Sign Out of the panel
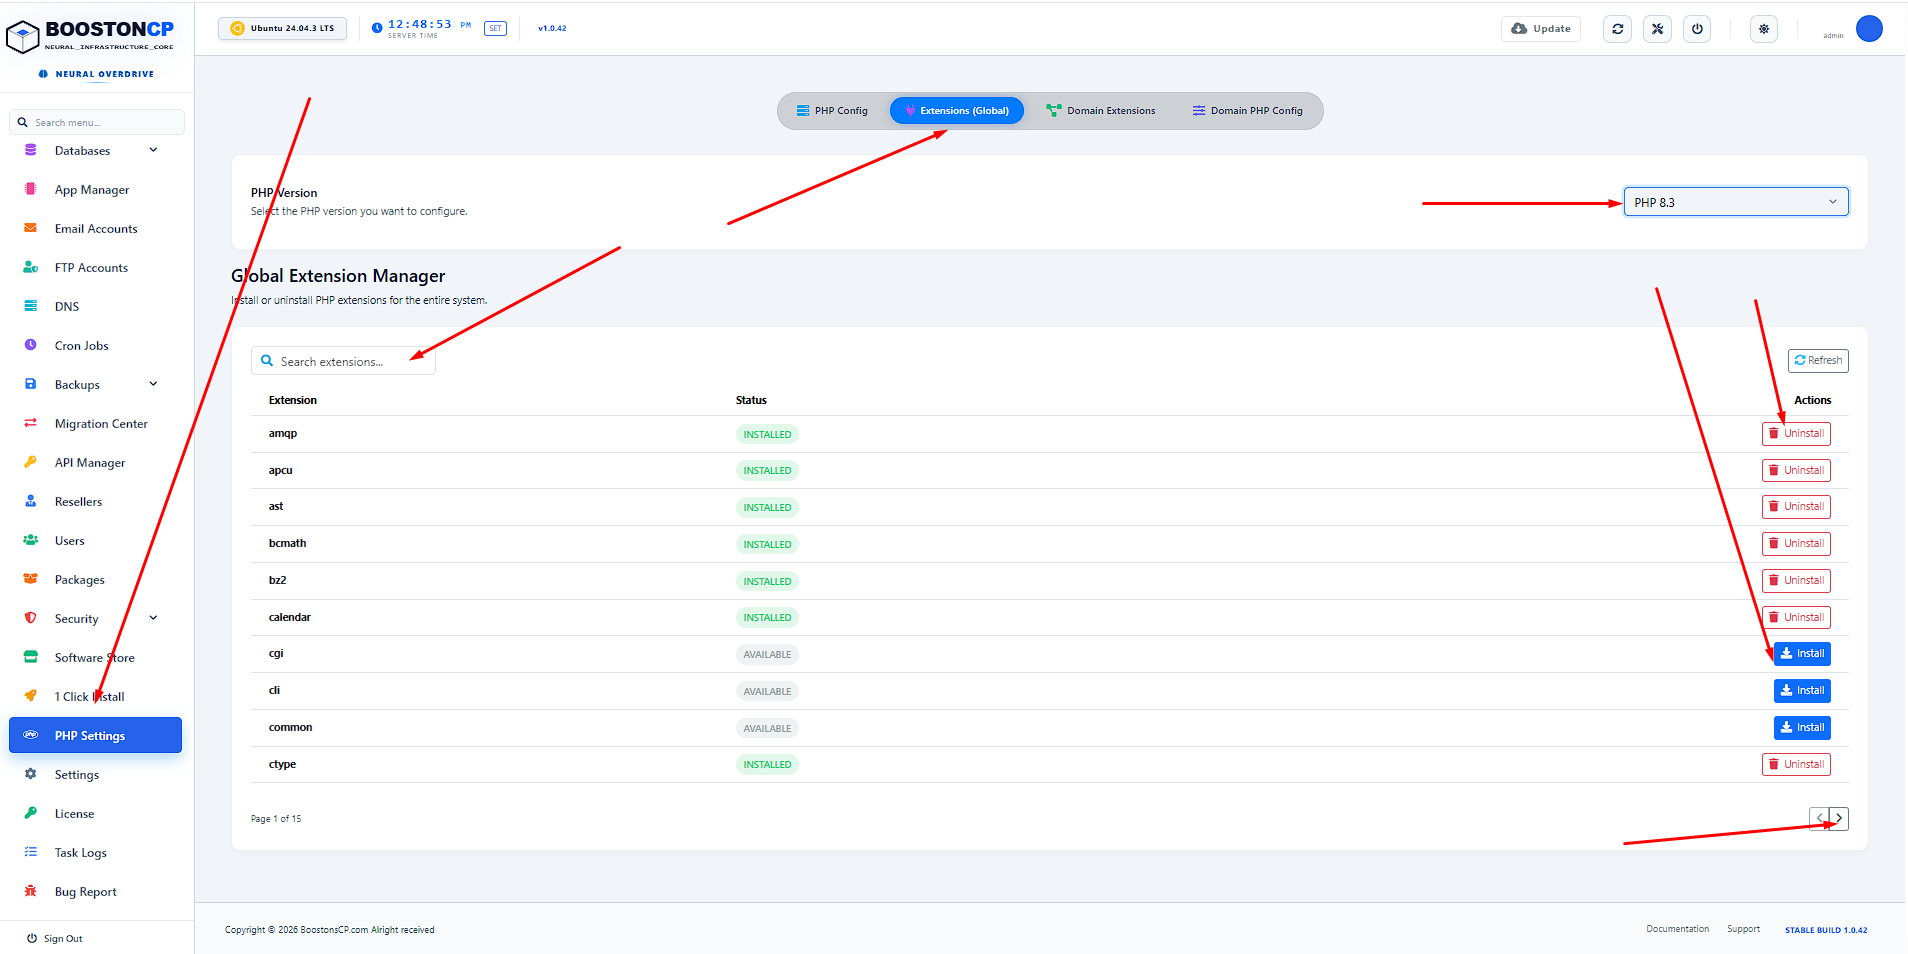Viewport: 1908px width, 954px height. (x=55, y=938)
